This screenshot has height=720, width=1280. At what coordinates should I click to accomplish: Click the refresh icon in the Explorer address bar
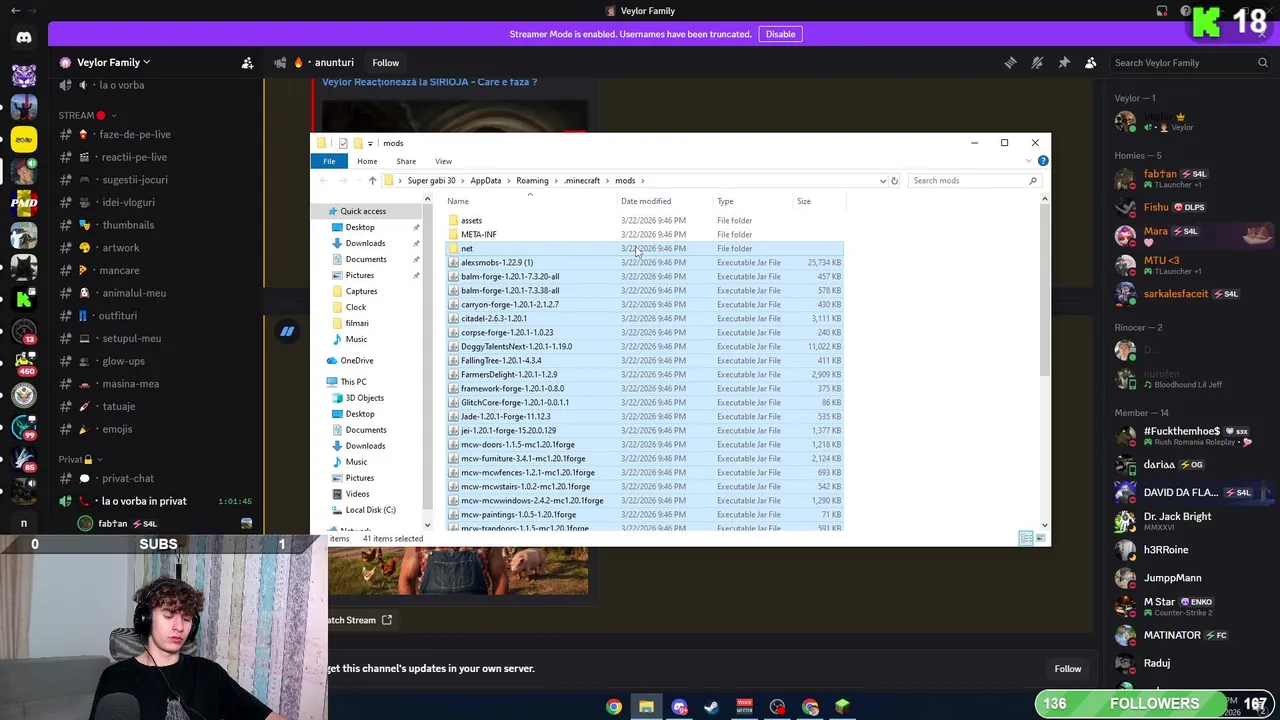(894, 181)
